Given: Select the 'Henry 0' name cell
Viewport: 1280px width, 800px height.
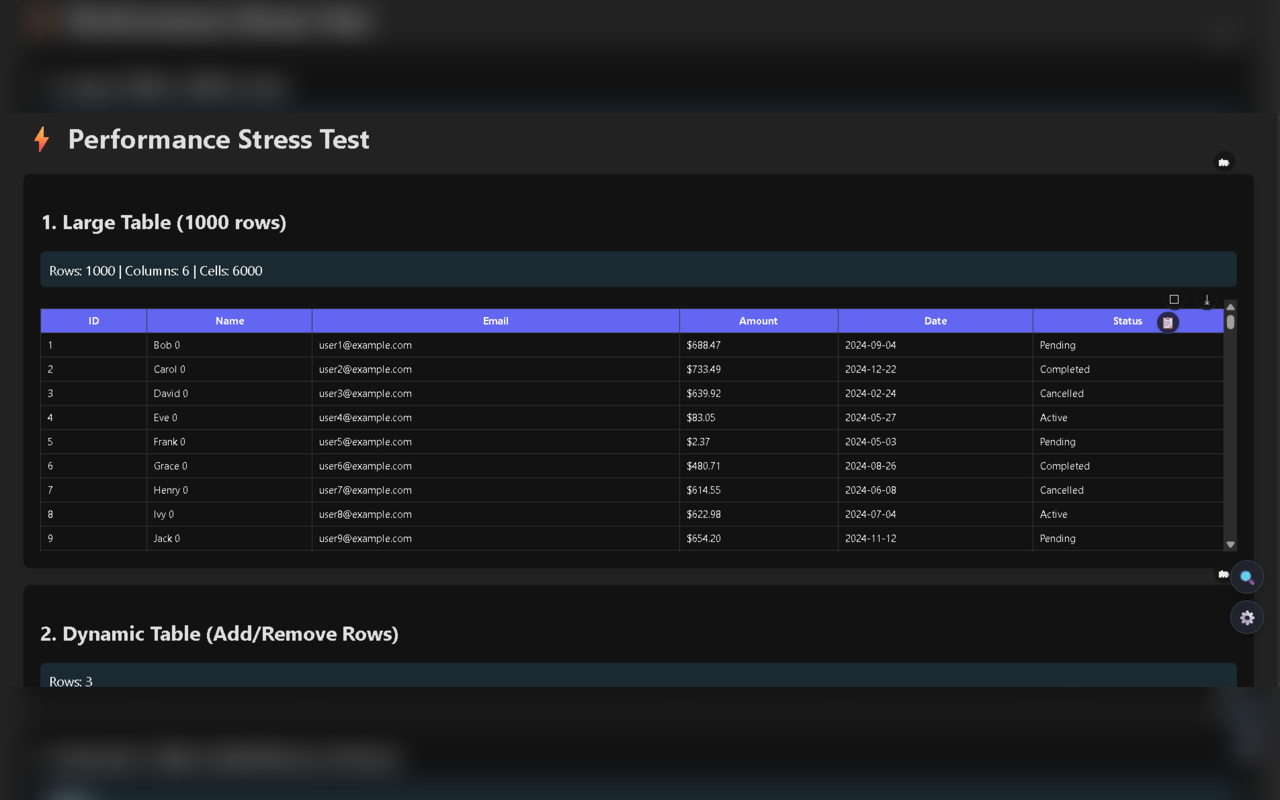Looking at the screenshot, I should click(x=229, y=490).
